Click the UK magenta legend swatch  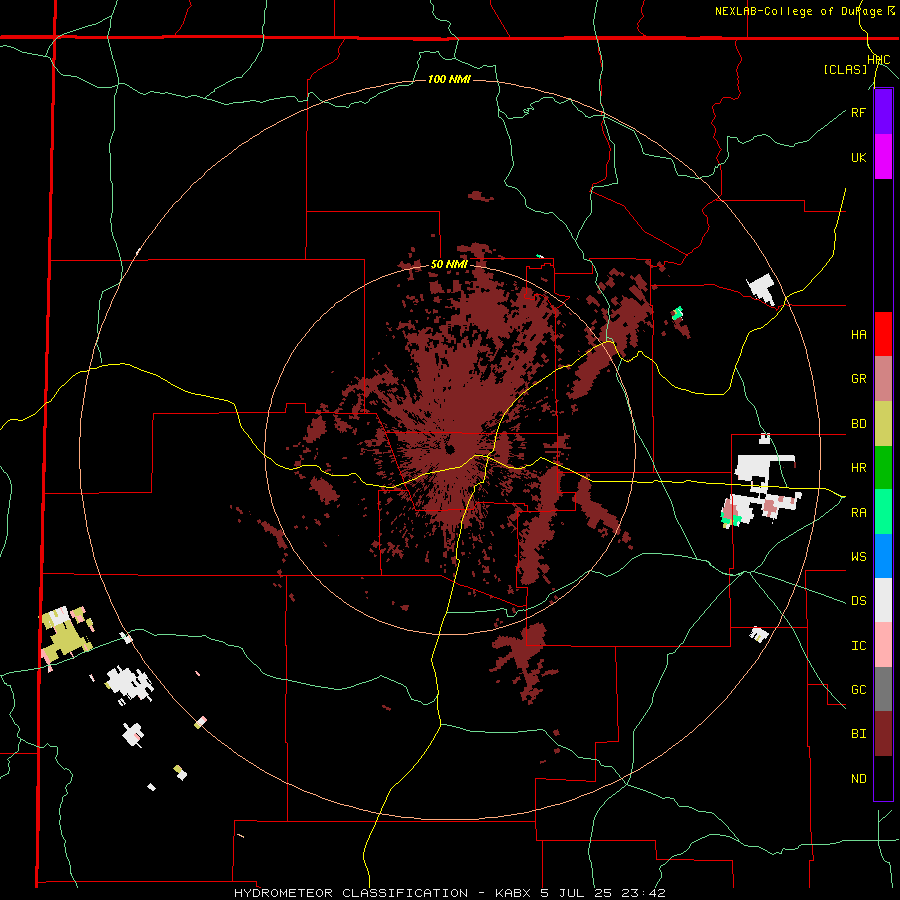[883, 157]
